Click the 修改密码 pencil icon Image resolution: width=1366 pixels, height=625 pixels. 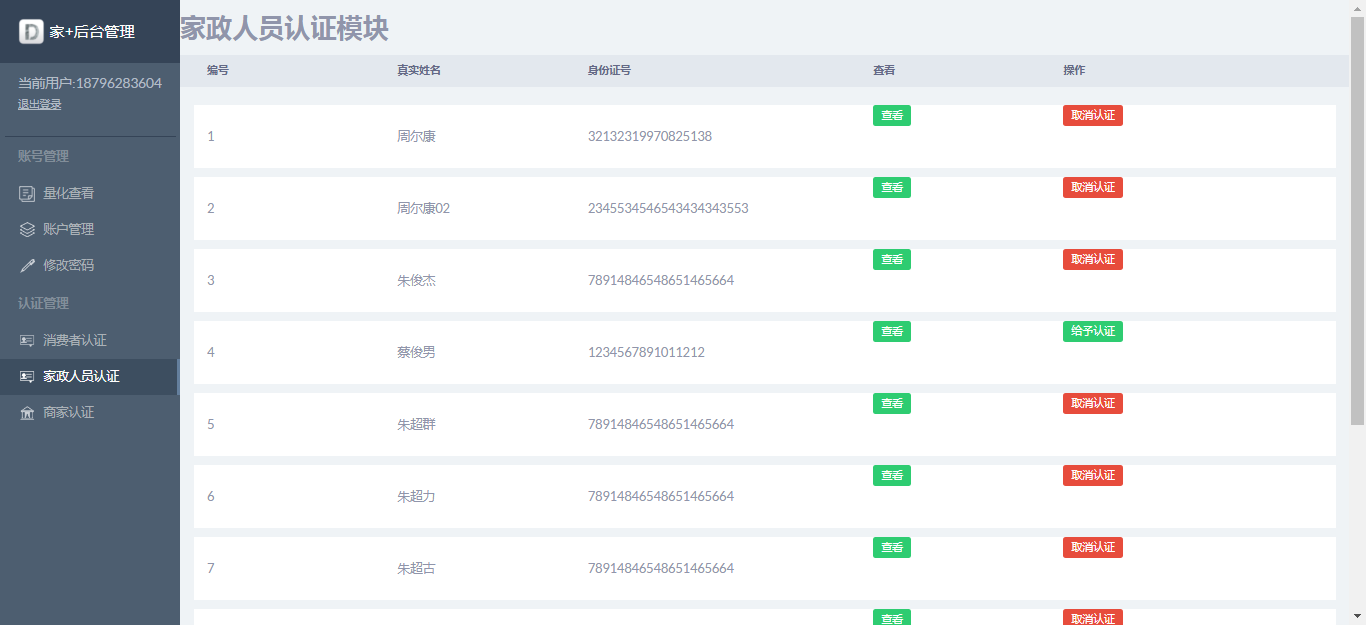pyautogui.click(x=27, y=265)
